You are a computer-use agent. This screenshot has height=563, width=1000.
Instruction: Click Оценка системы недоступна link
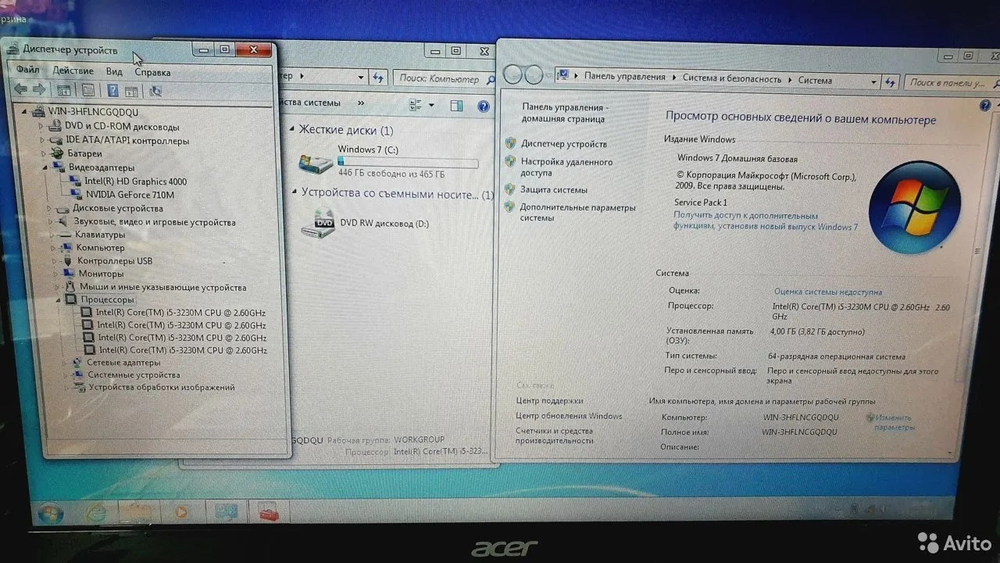coord(828,291)
